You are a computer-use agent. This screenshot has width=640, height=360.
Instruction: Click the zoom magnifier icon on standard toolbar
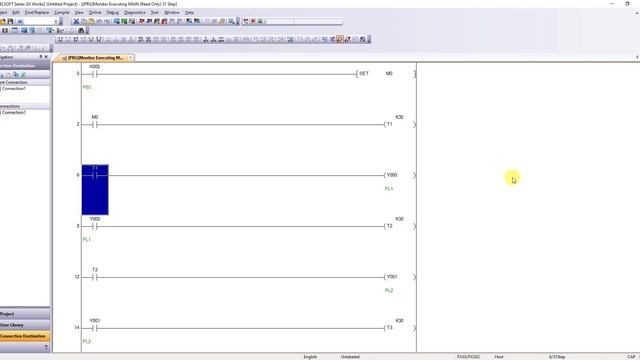(231, 21)
